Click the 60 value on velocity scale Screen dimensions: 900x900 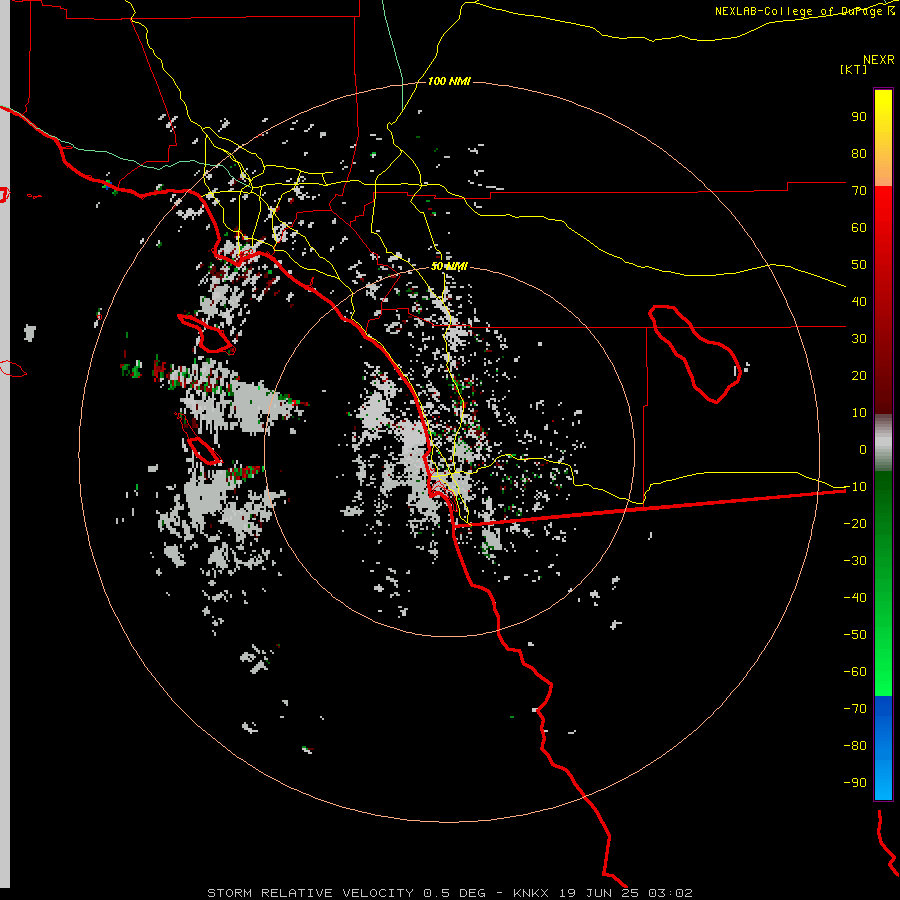click(859, 227)
